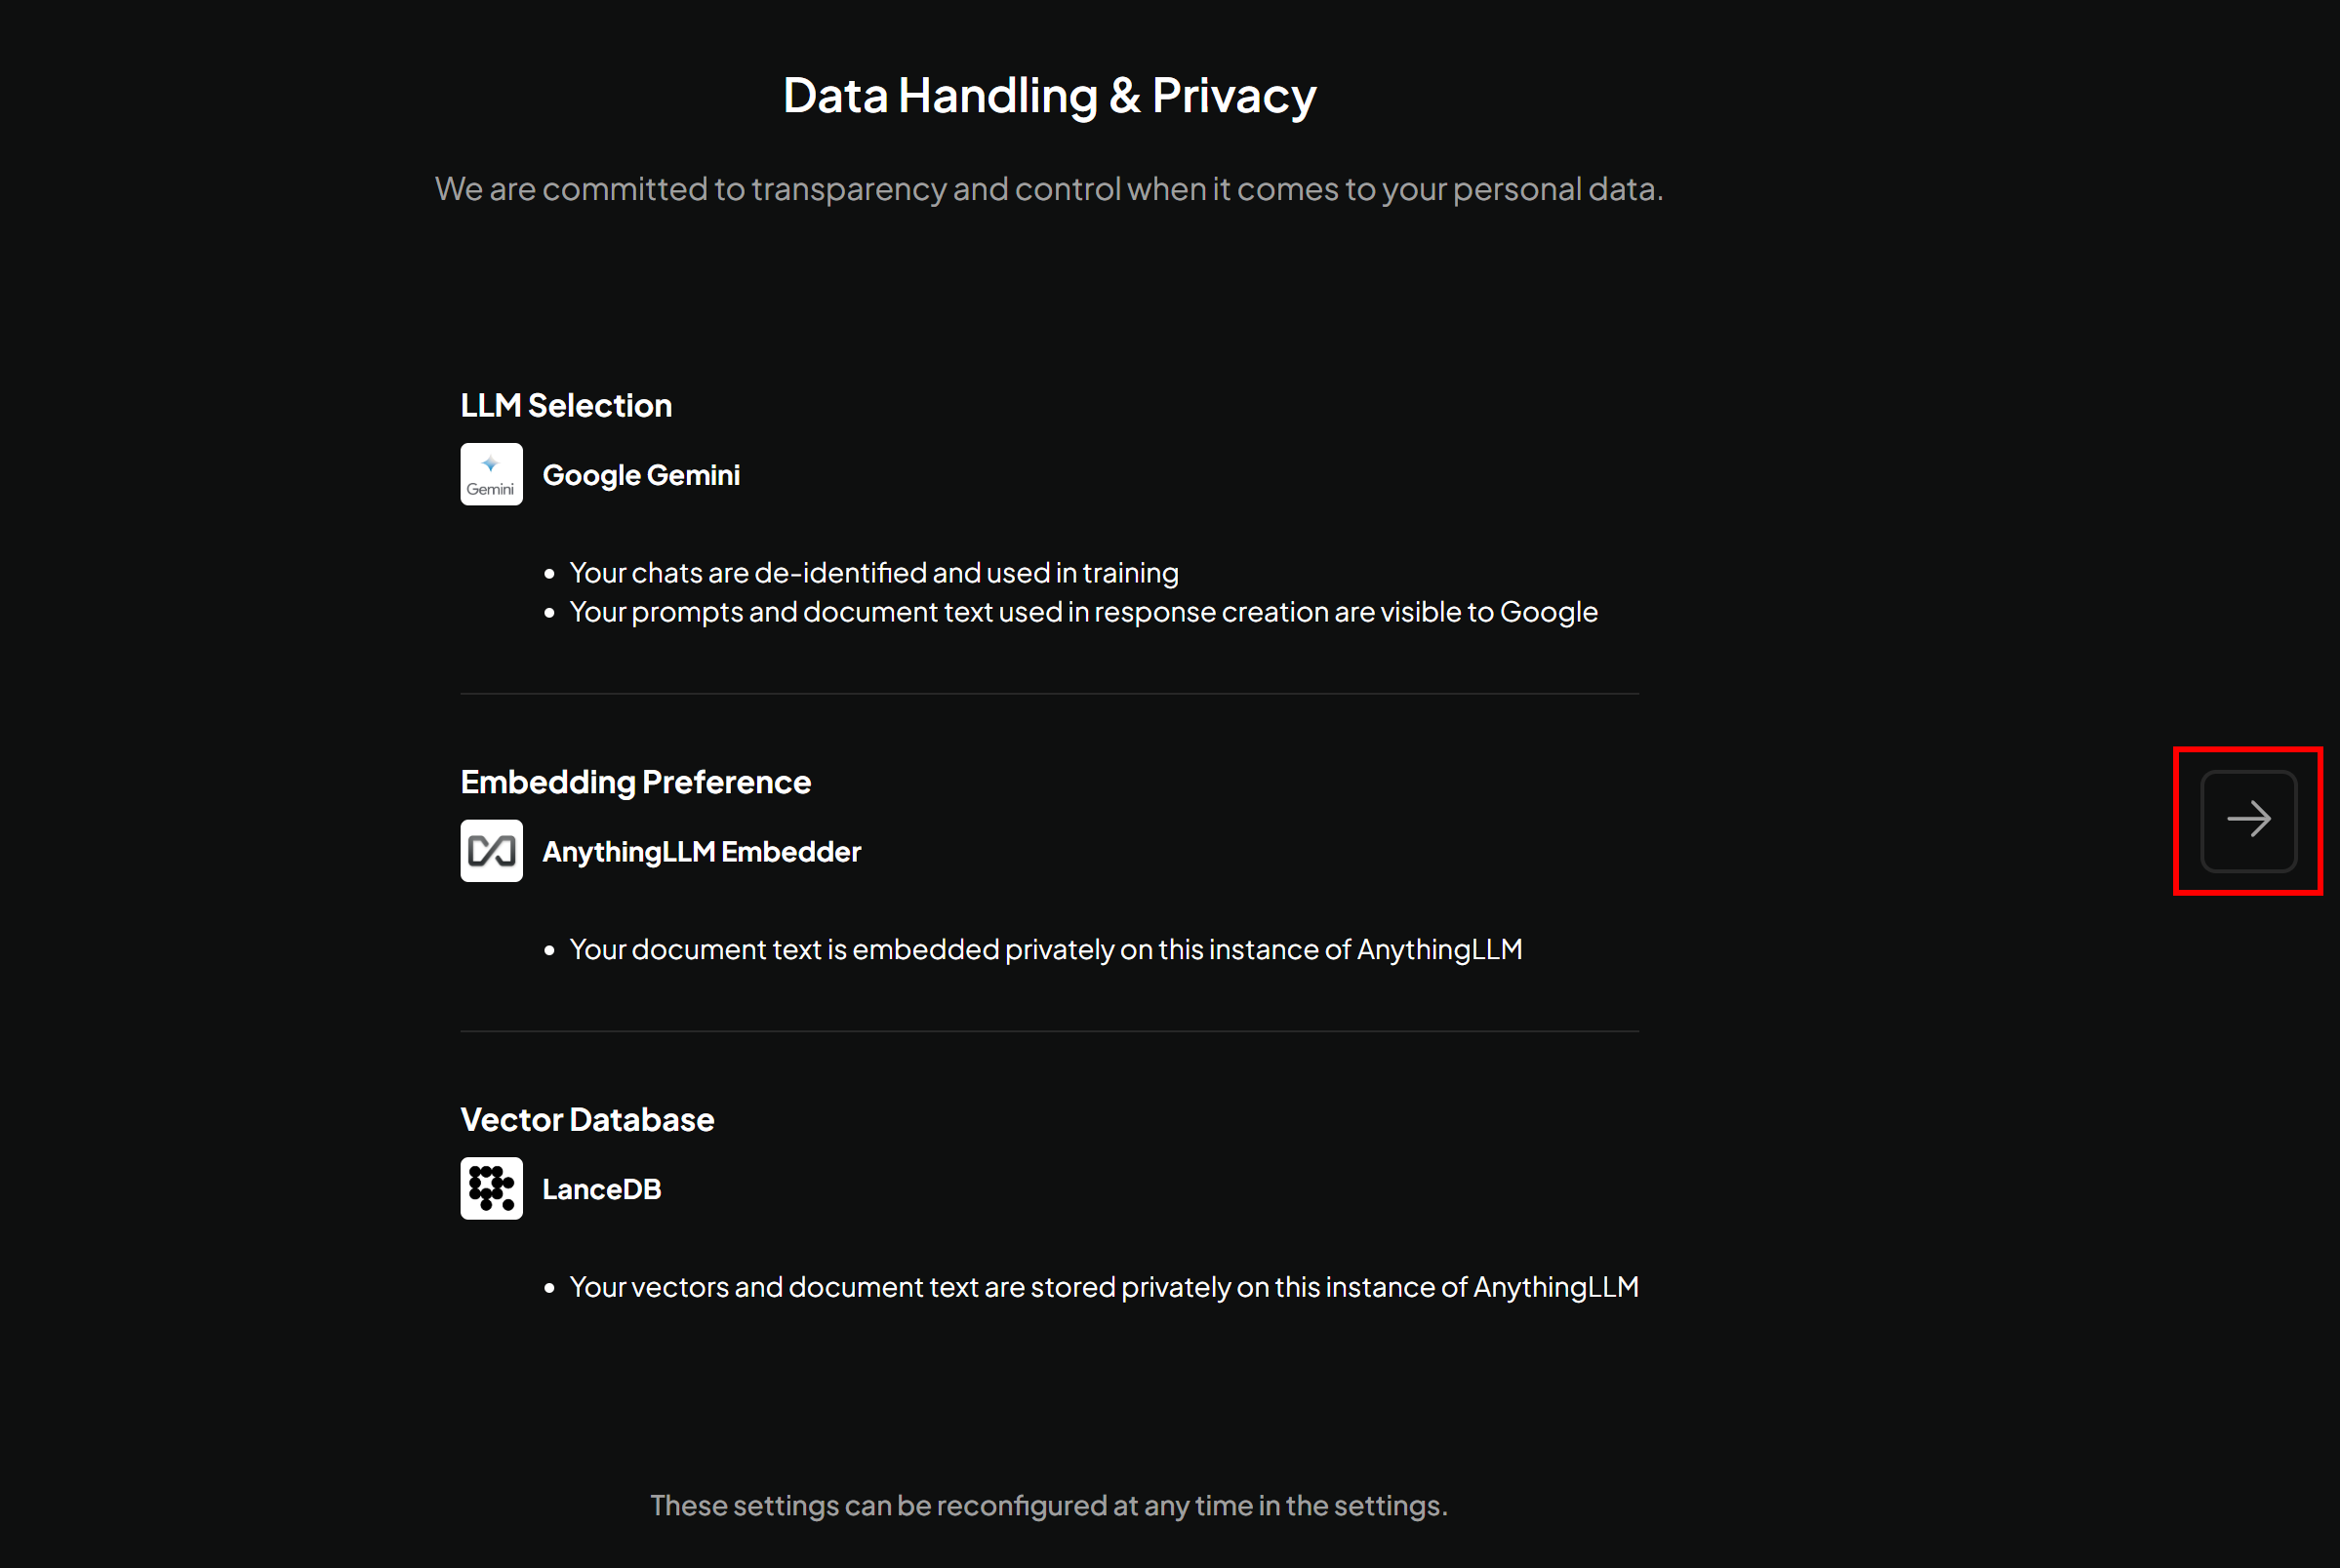Click the Data Handling & Privacy heading
Viewport: 2340px width, 1568px height.
pos(1049,94)
